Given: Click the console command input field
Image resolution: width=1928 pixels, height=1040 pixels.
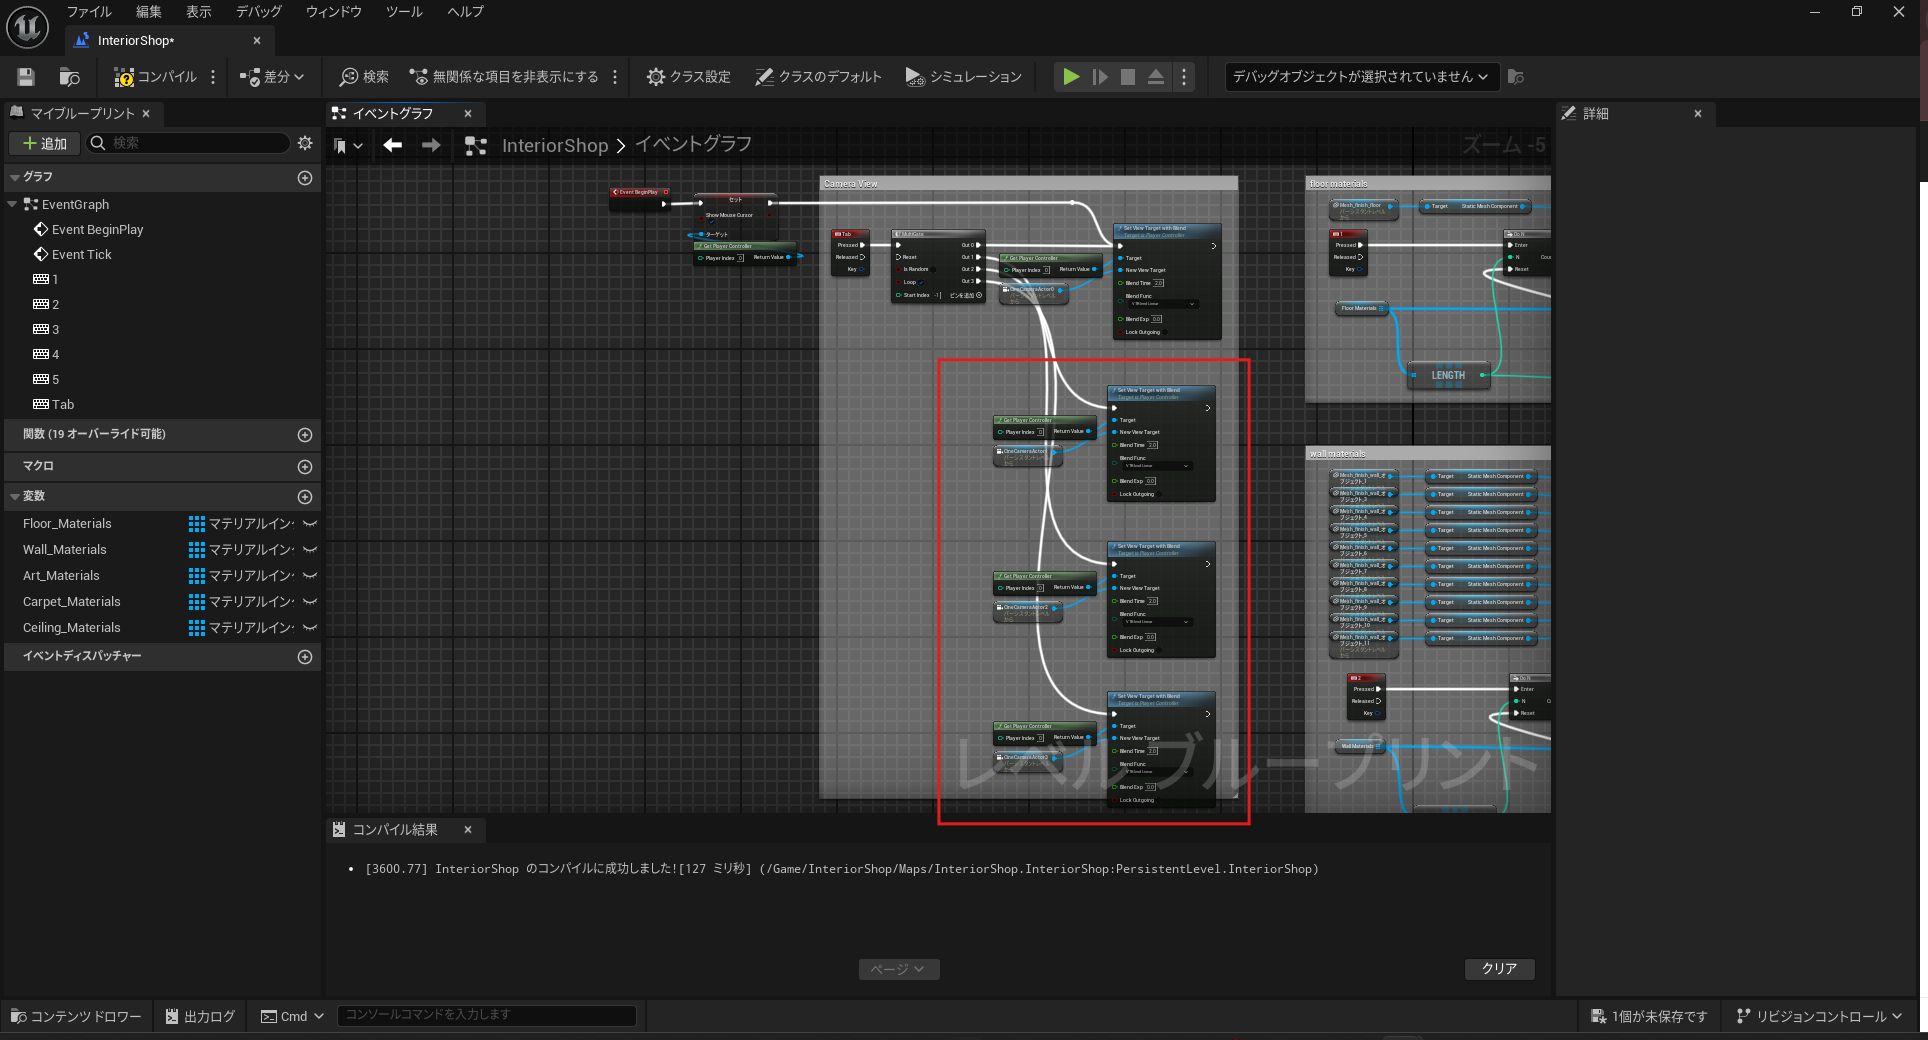Looking at the screenshot, I should click(486, 1015).
